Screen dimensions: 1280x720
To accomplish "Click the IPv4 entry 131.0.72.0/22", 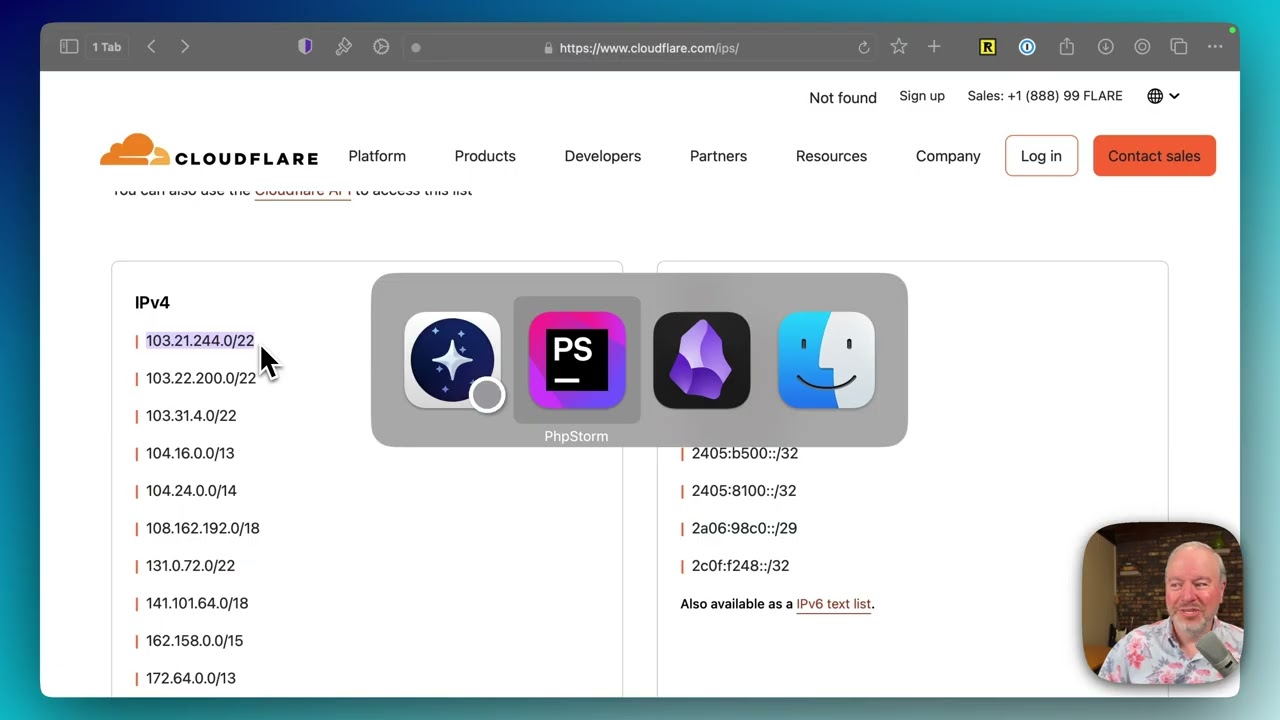I will (190, 566).
